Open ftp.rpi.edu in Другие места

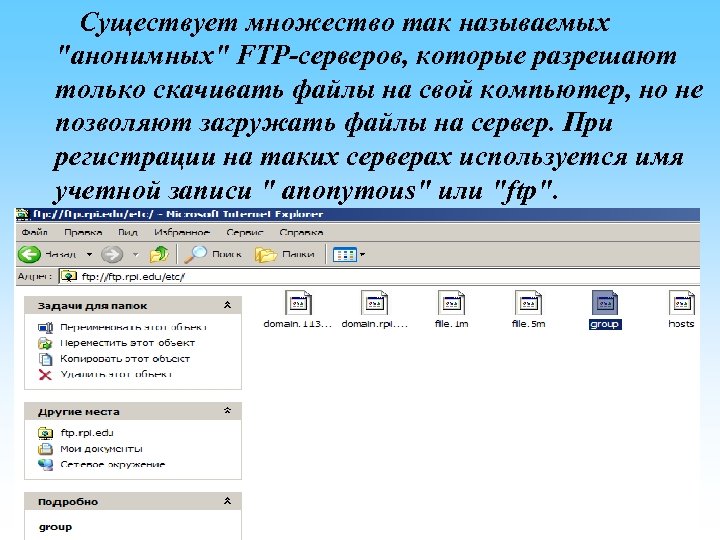(x=87, y=433)
